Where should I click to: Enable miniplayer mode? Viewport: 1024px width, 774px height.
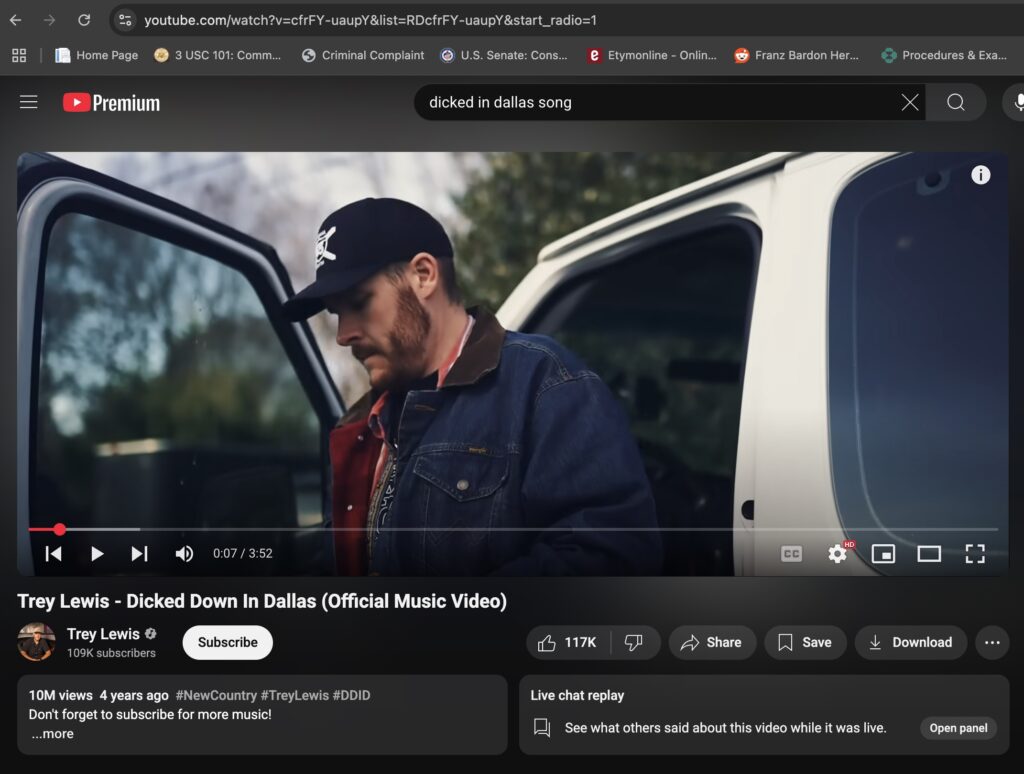point(883,553)
